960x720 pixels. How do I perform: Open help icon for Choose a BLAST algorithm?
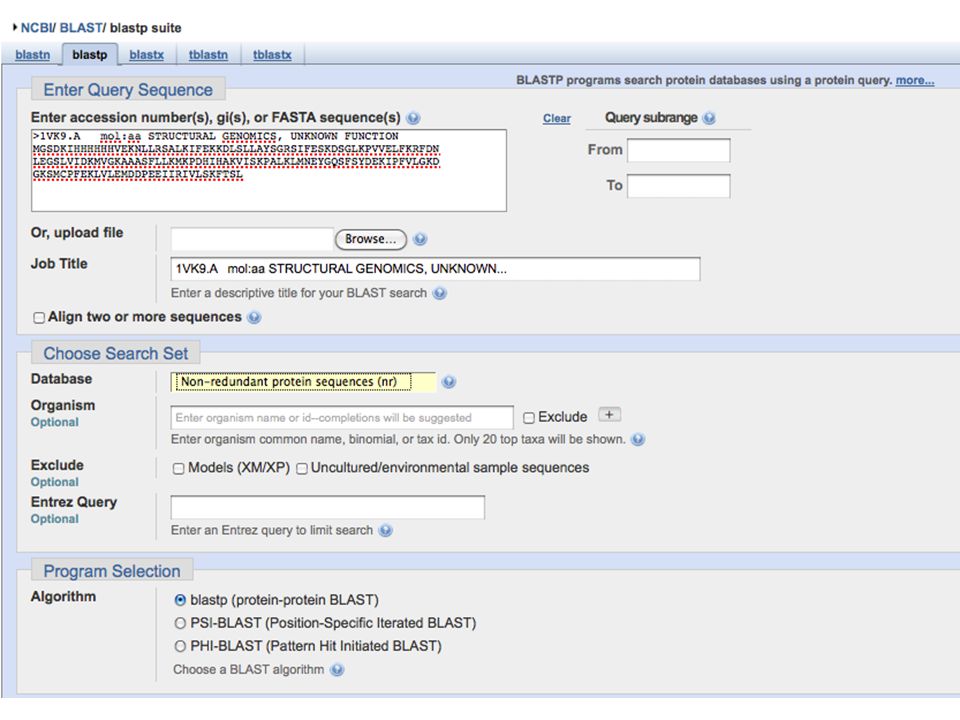337,670
